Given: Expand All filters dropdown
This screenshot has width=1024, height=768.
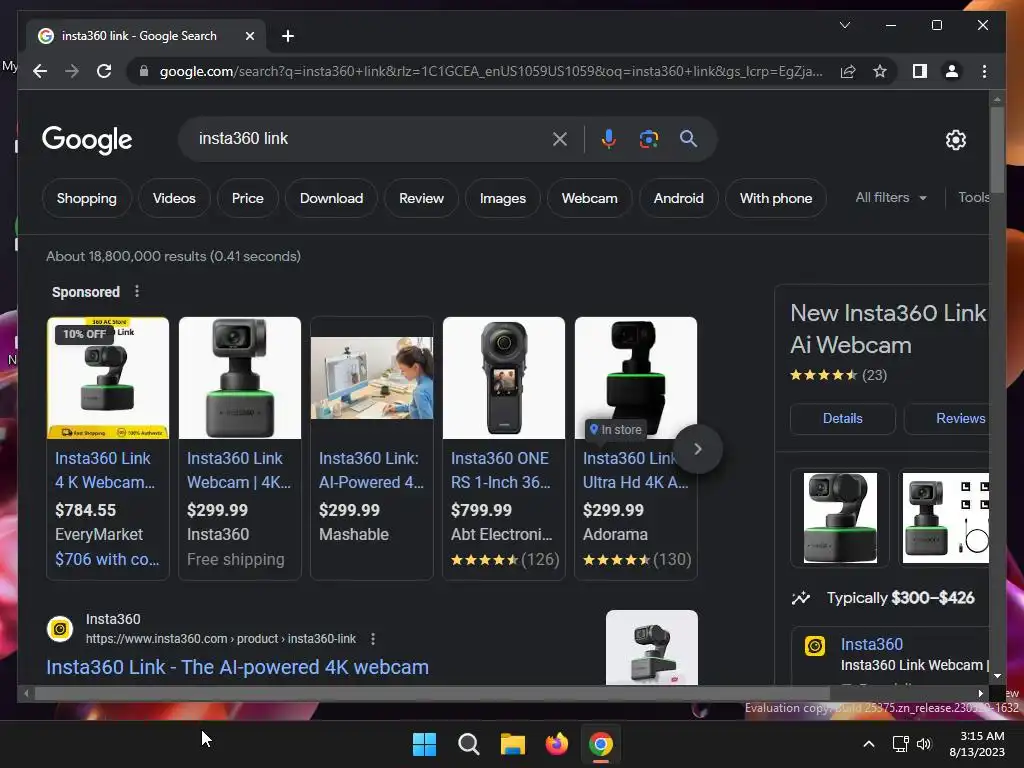Looking at the screenshot, I should pos(891,197).
